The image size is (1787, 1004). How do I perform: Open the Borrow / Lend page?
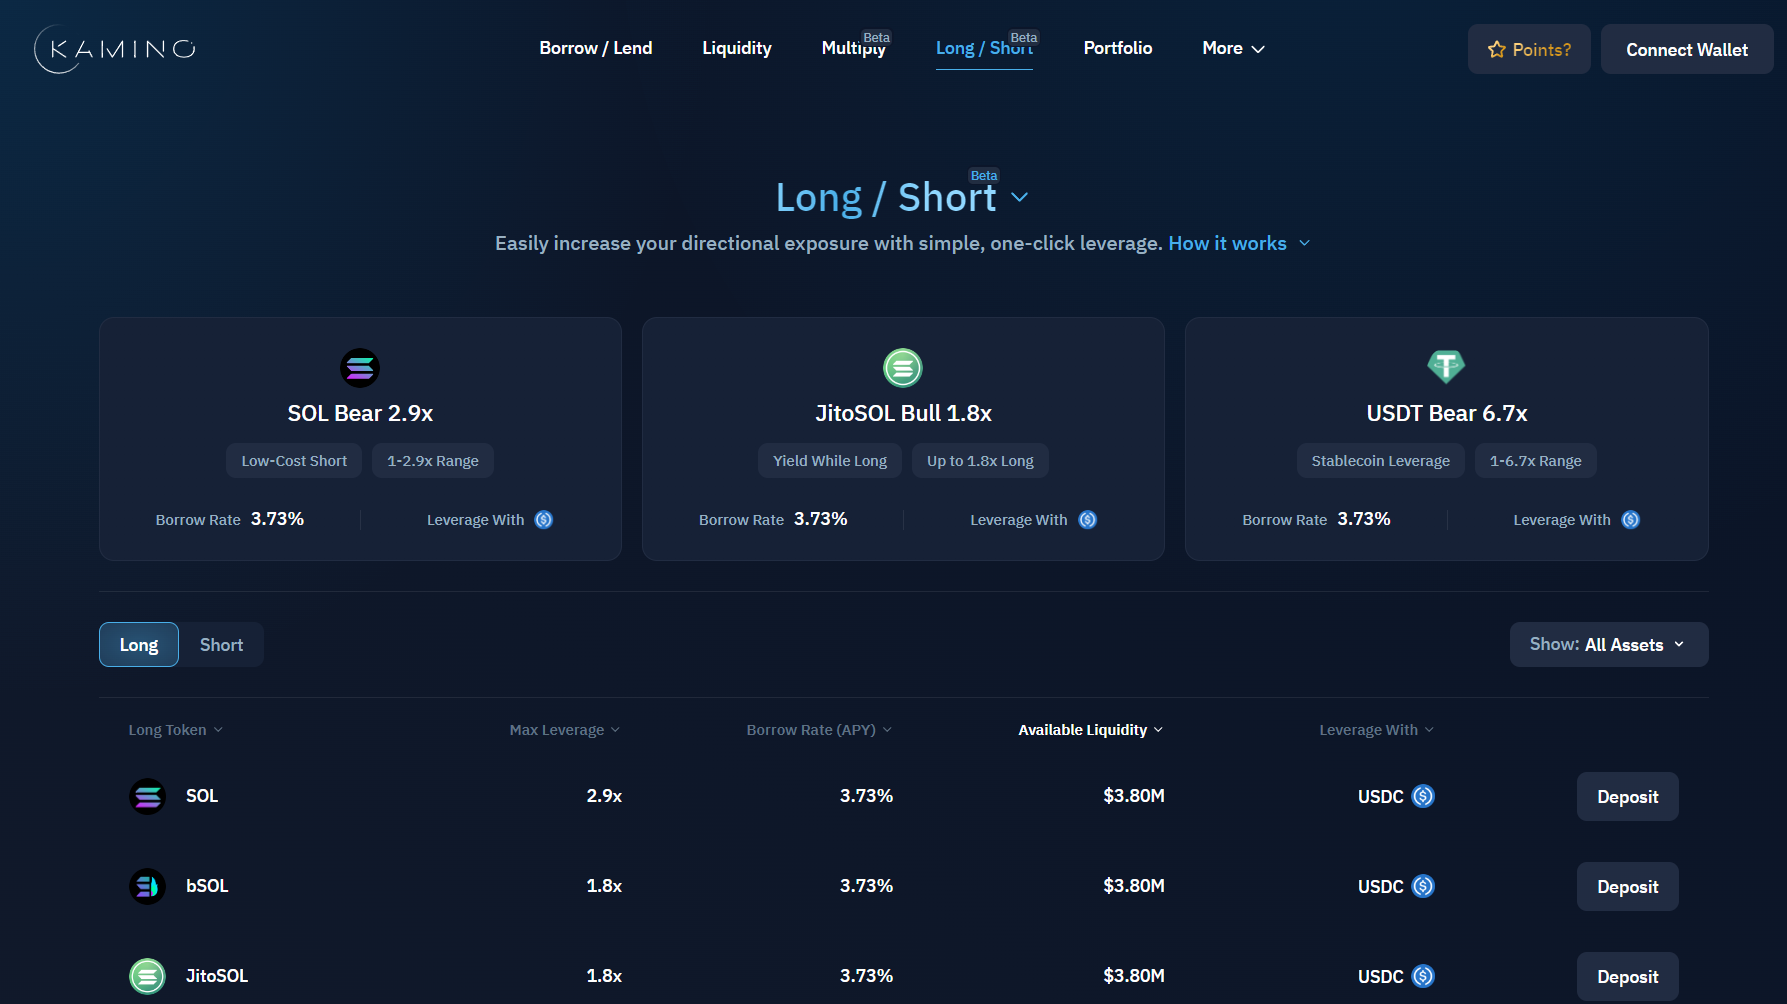click(x=596, y=48)
